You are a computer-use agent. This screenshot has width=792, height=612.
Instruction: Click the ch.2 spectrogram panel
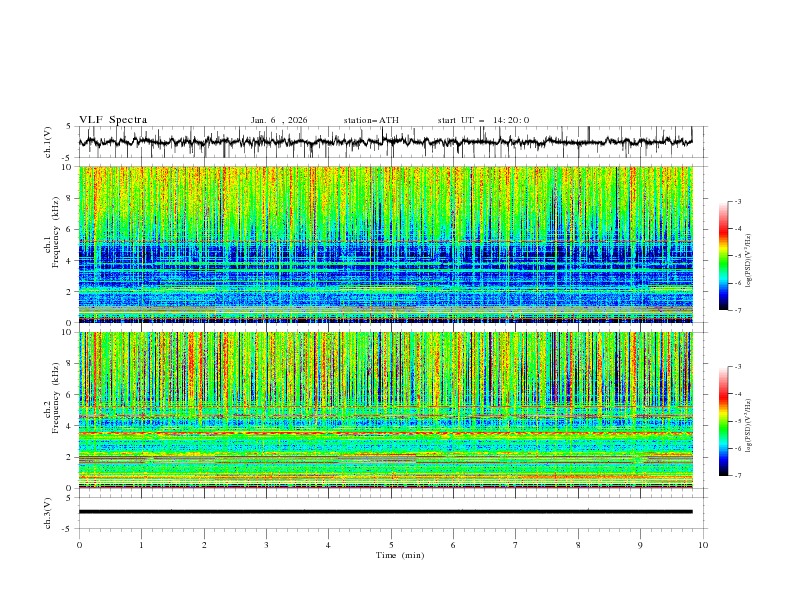pos(385,410)
